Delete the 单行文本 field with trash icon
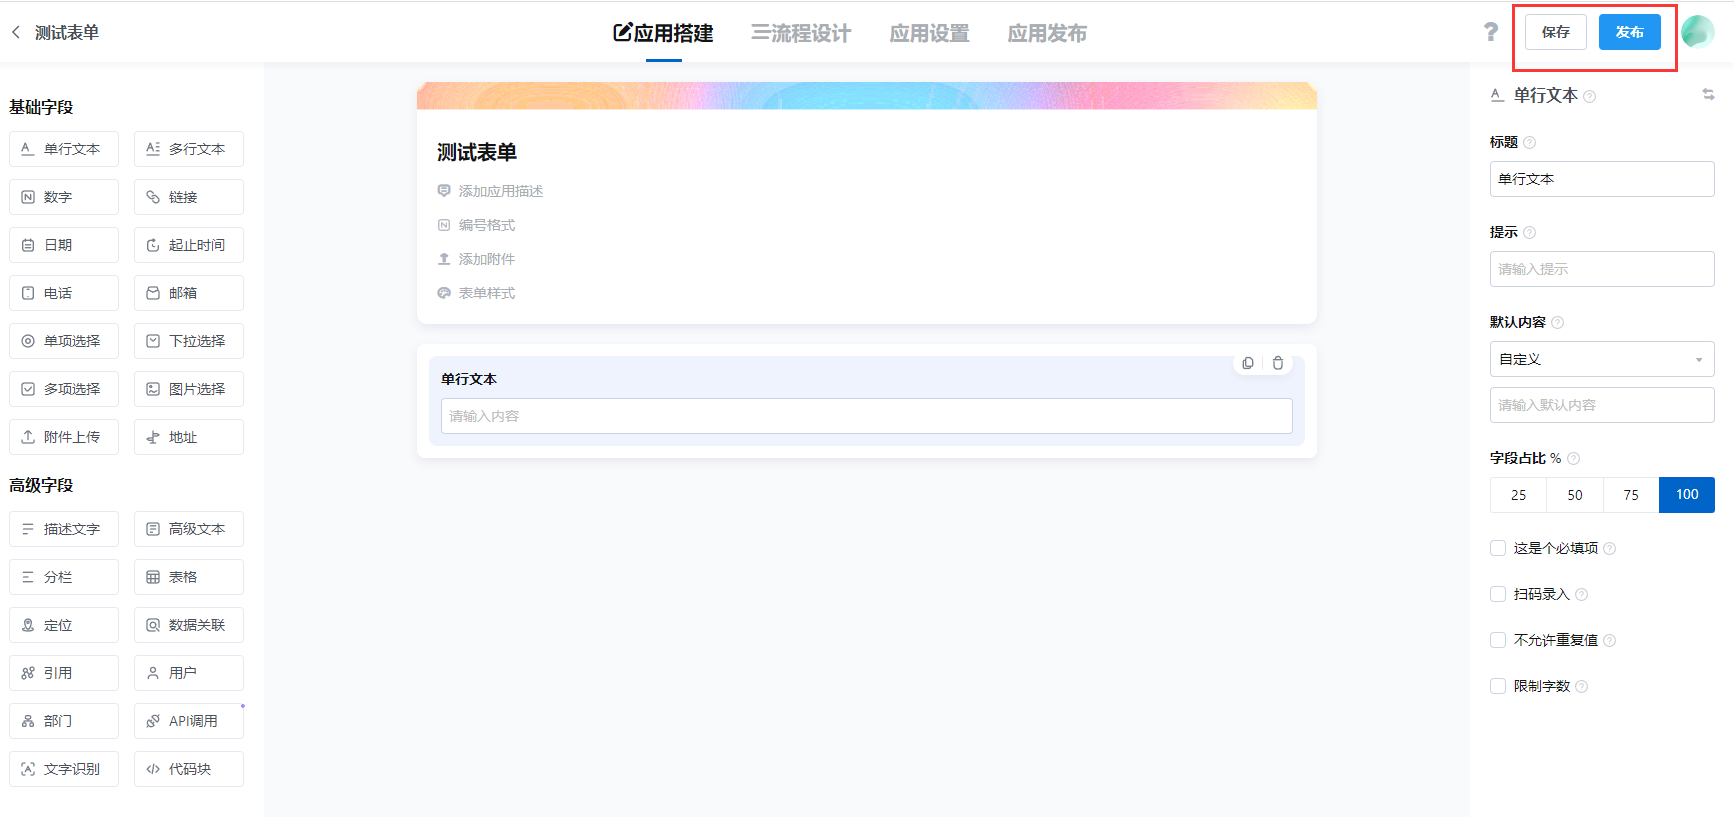1734x817 pixels. (x=1278, y=363)
